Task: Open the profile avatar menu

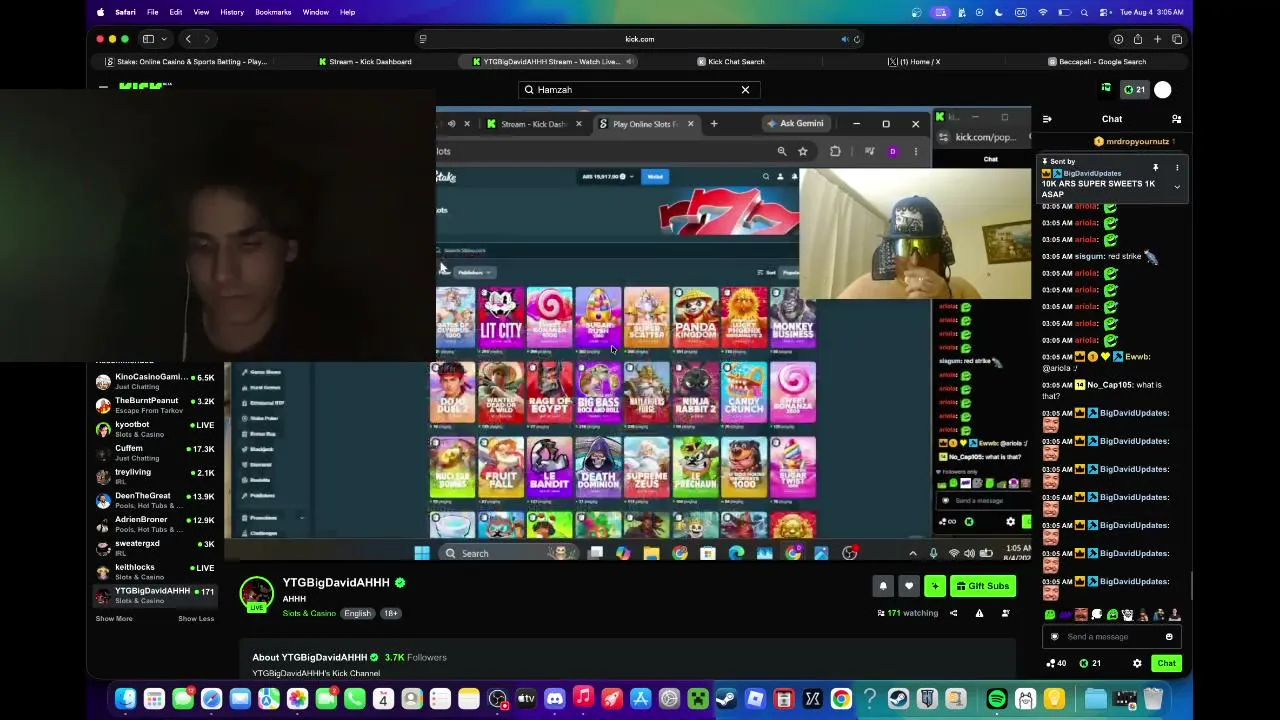Action: pyautogui.click(x=1163, y=90)
